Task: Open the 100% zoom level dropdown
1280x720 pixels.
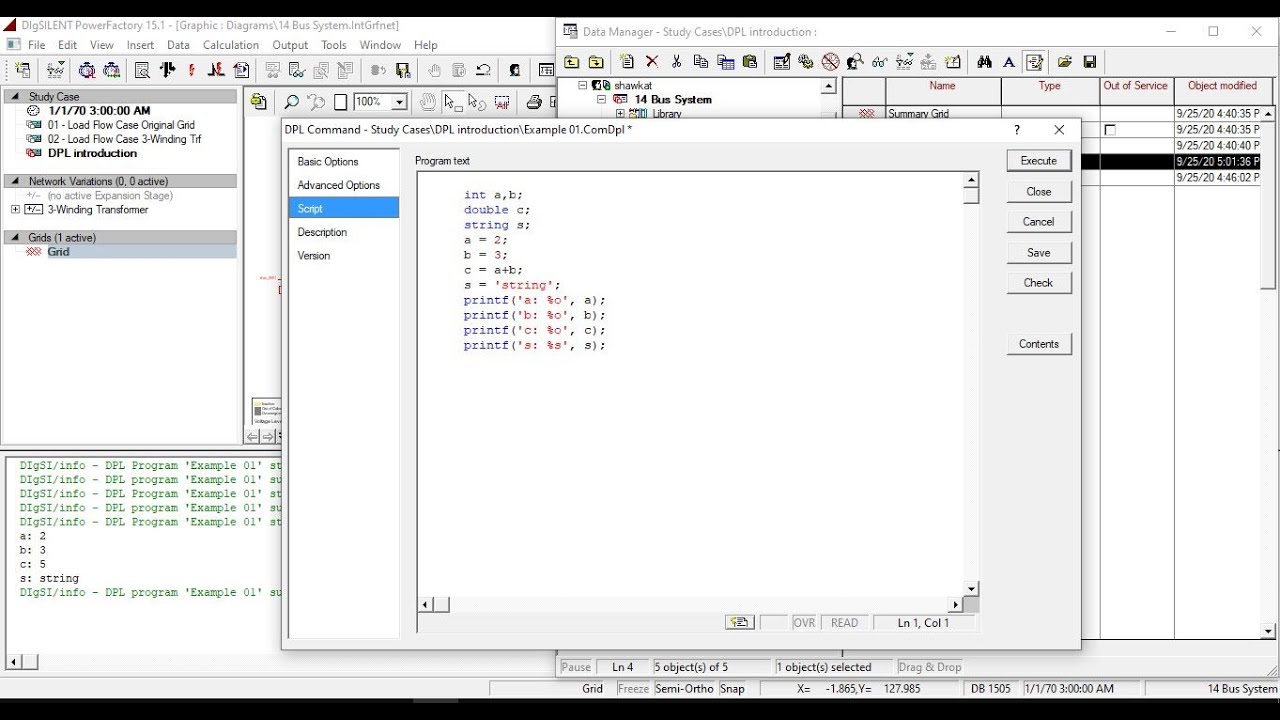Action: 399,102
